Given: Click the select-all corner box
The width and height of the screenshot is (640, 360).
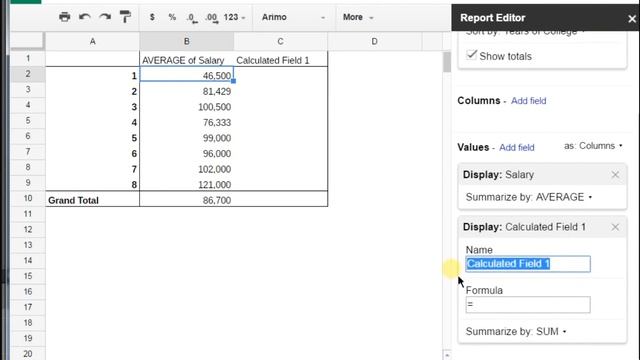Looking at the screenshot, I should [27, 41].
